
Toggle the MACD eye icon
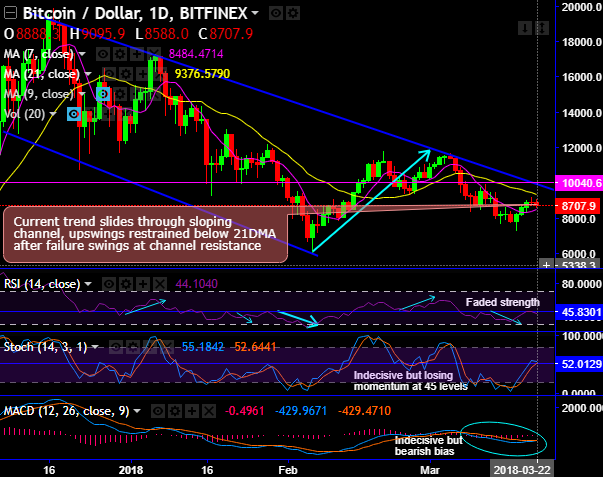158,411
